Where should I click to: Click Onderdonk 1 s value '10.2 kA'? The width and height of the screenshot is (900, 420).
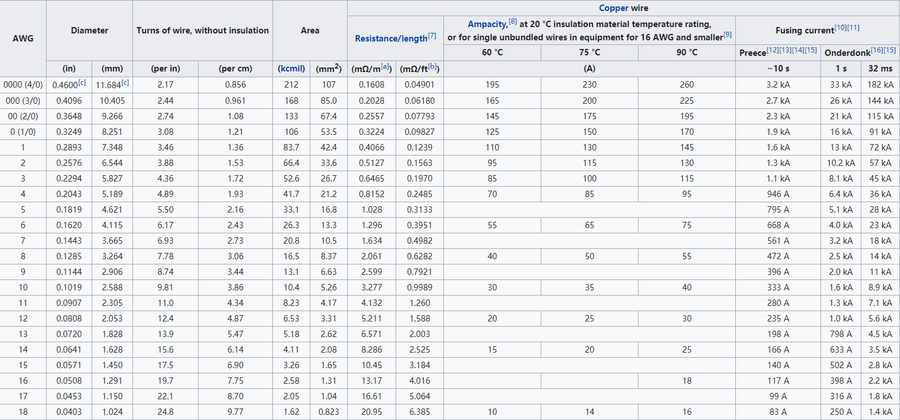pyautogui.click(x=841, y=163)
